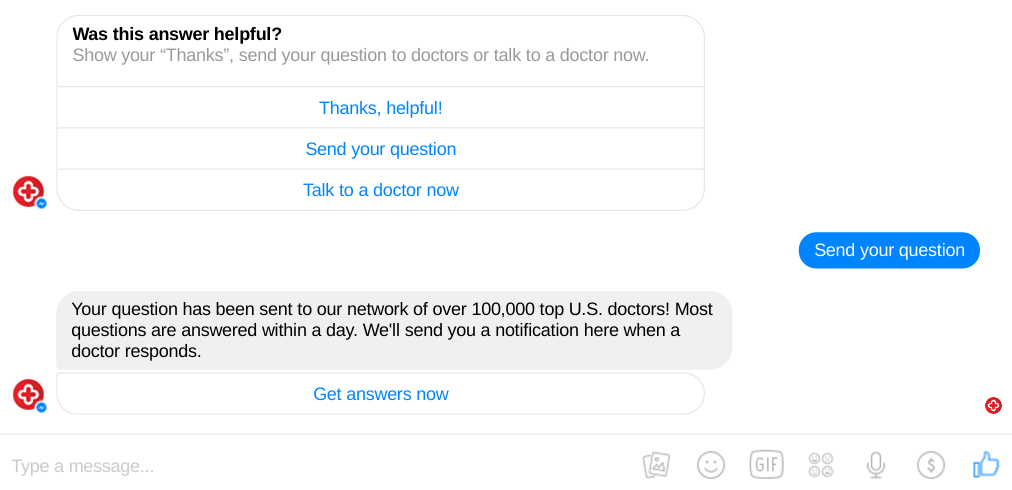Image resolution: width=1012 pixels, height=490 pixels.
Task: Click the "Was this answer helpful?" heading
Action: (x=177, y=34)
